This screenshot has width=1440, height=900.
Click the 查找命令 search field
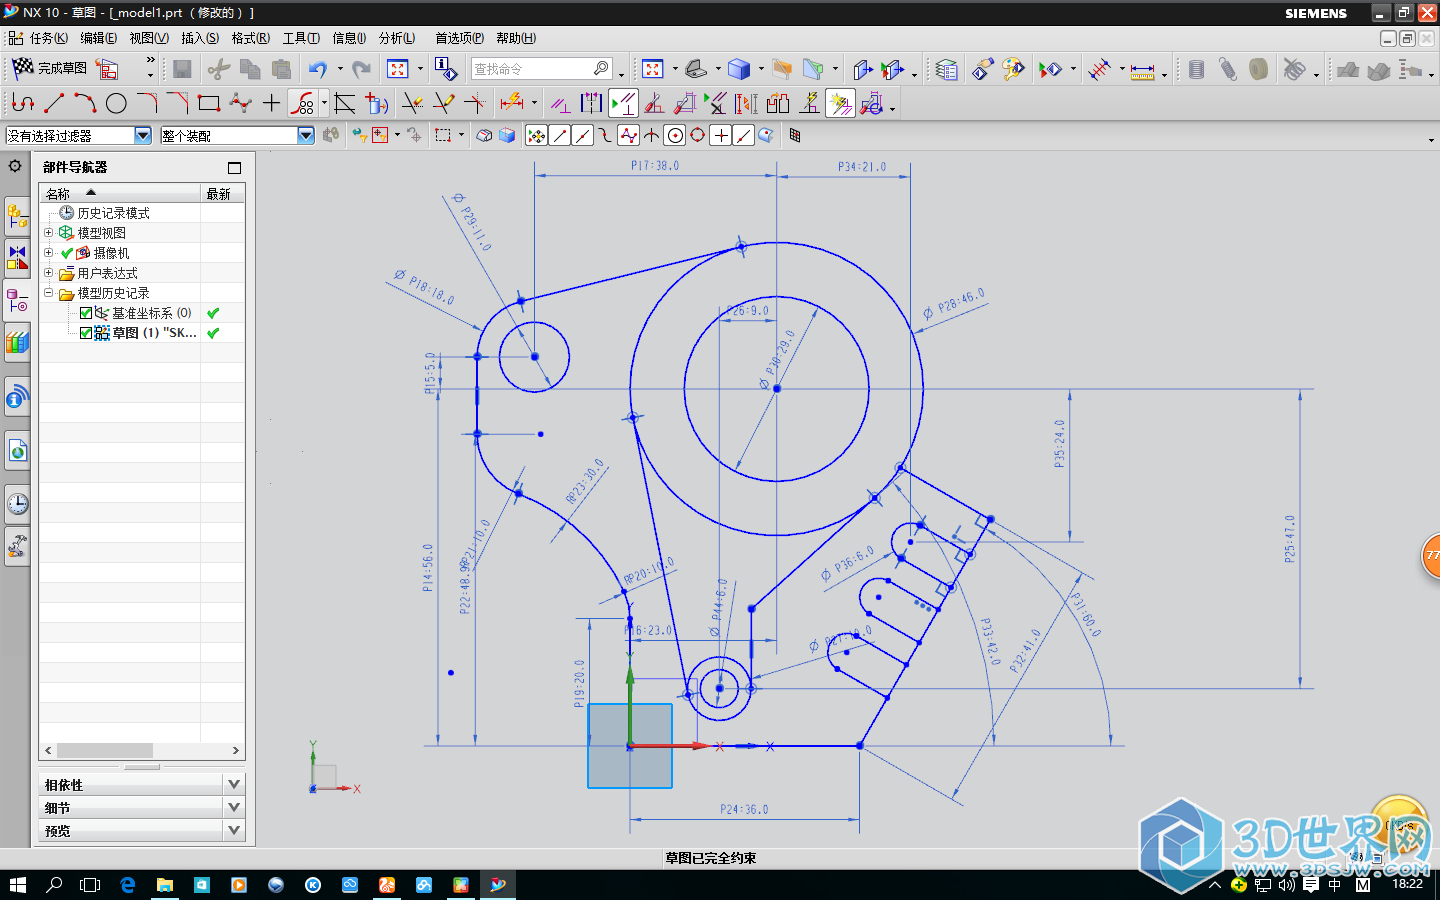pyautogui.click(x=540, y=69)
